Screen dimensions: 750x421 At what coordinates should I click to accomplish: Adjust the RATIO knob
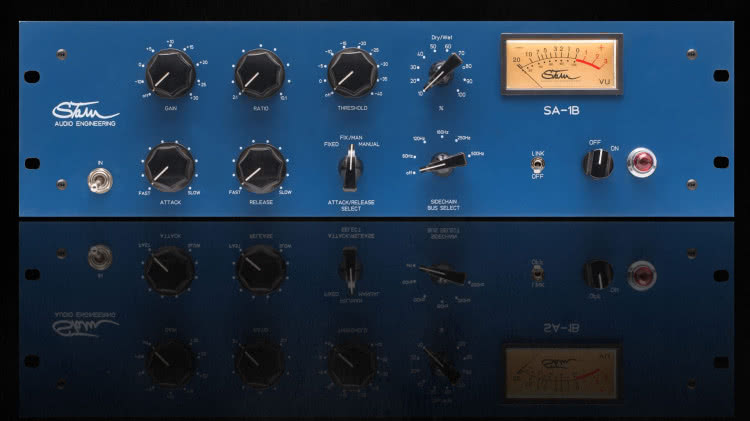[x=260, y=75]
